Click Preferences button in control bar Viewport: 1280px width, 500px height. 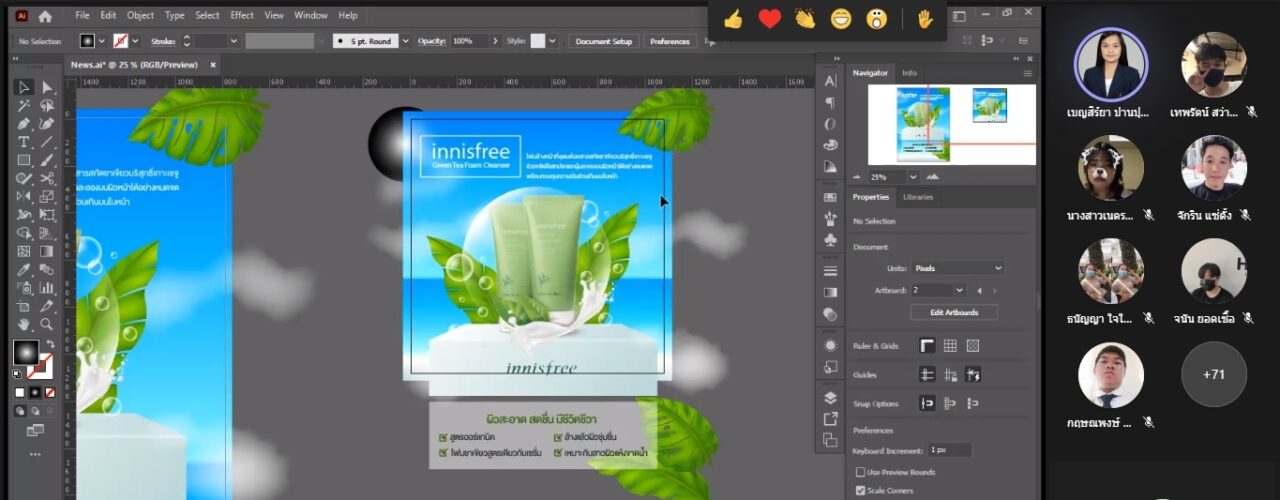pyautogui.click(x=669, y=41)
